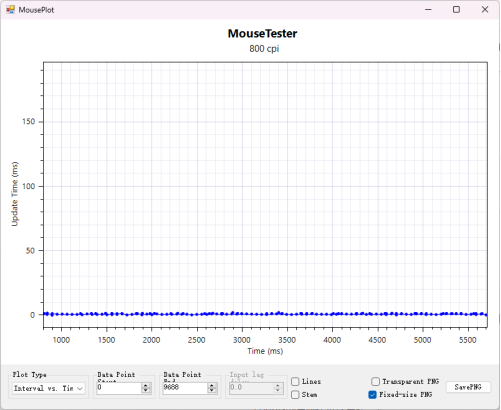Click the MousePlot app icon in title bar

11,10
